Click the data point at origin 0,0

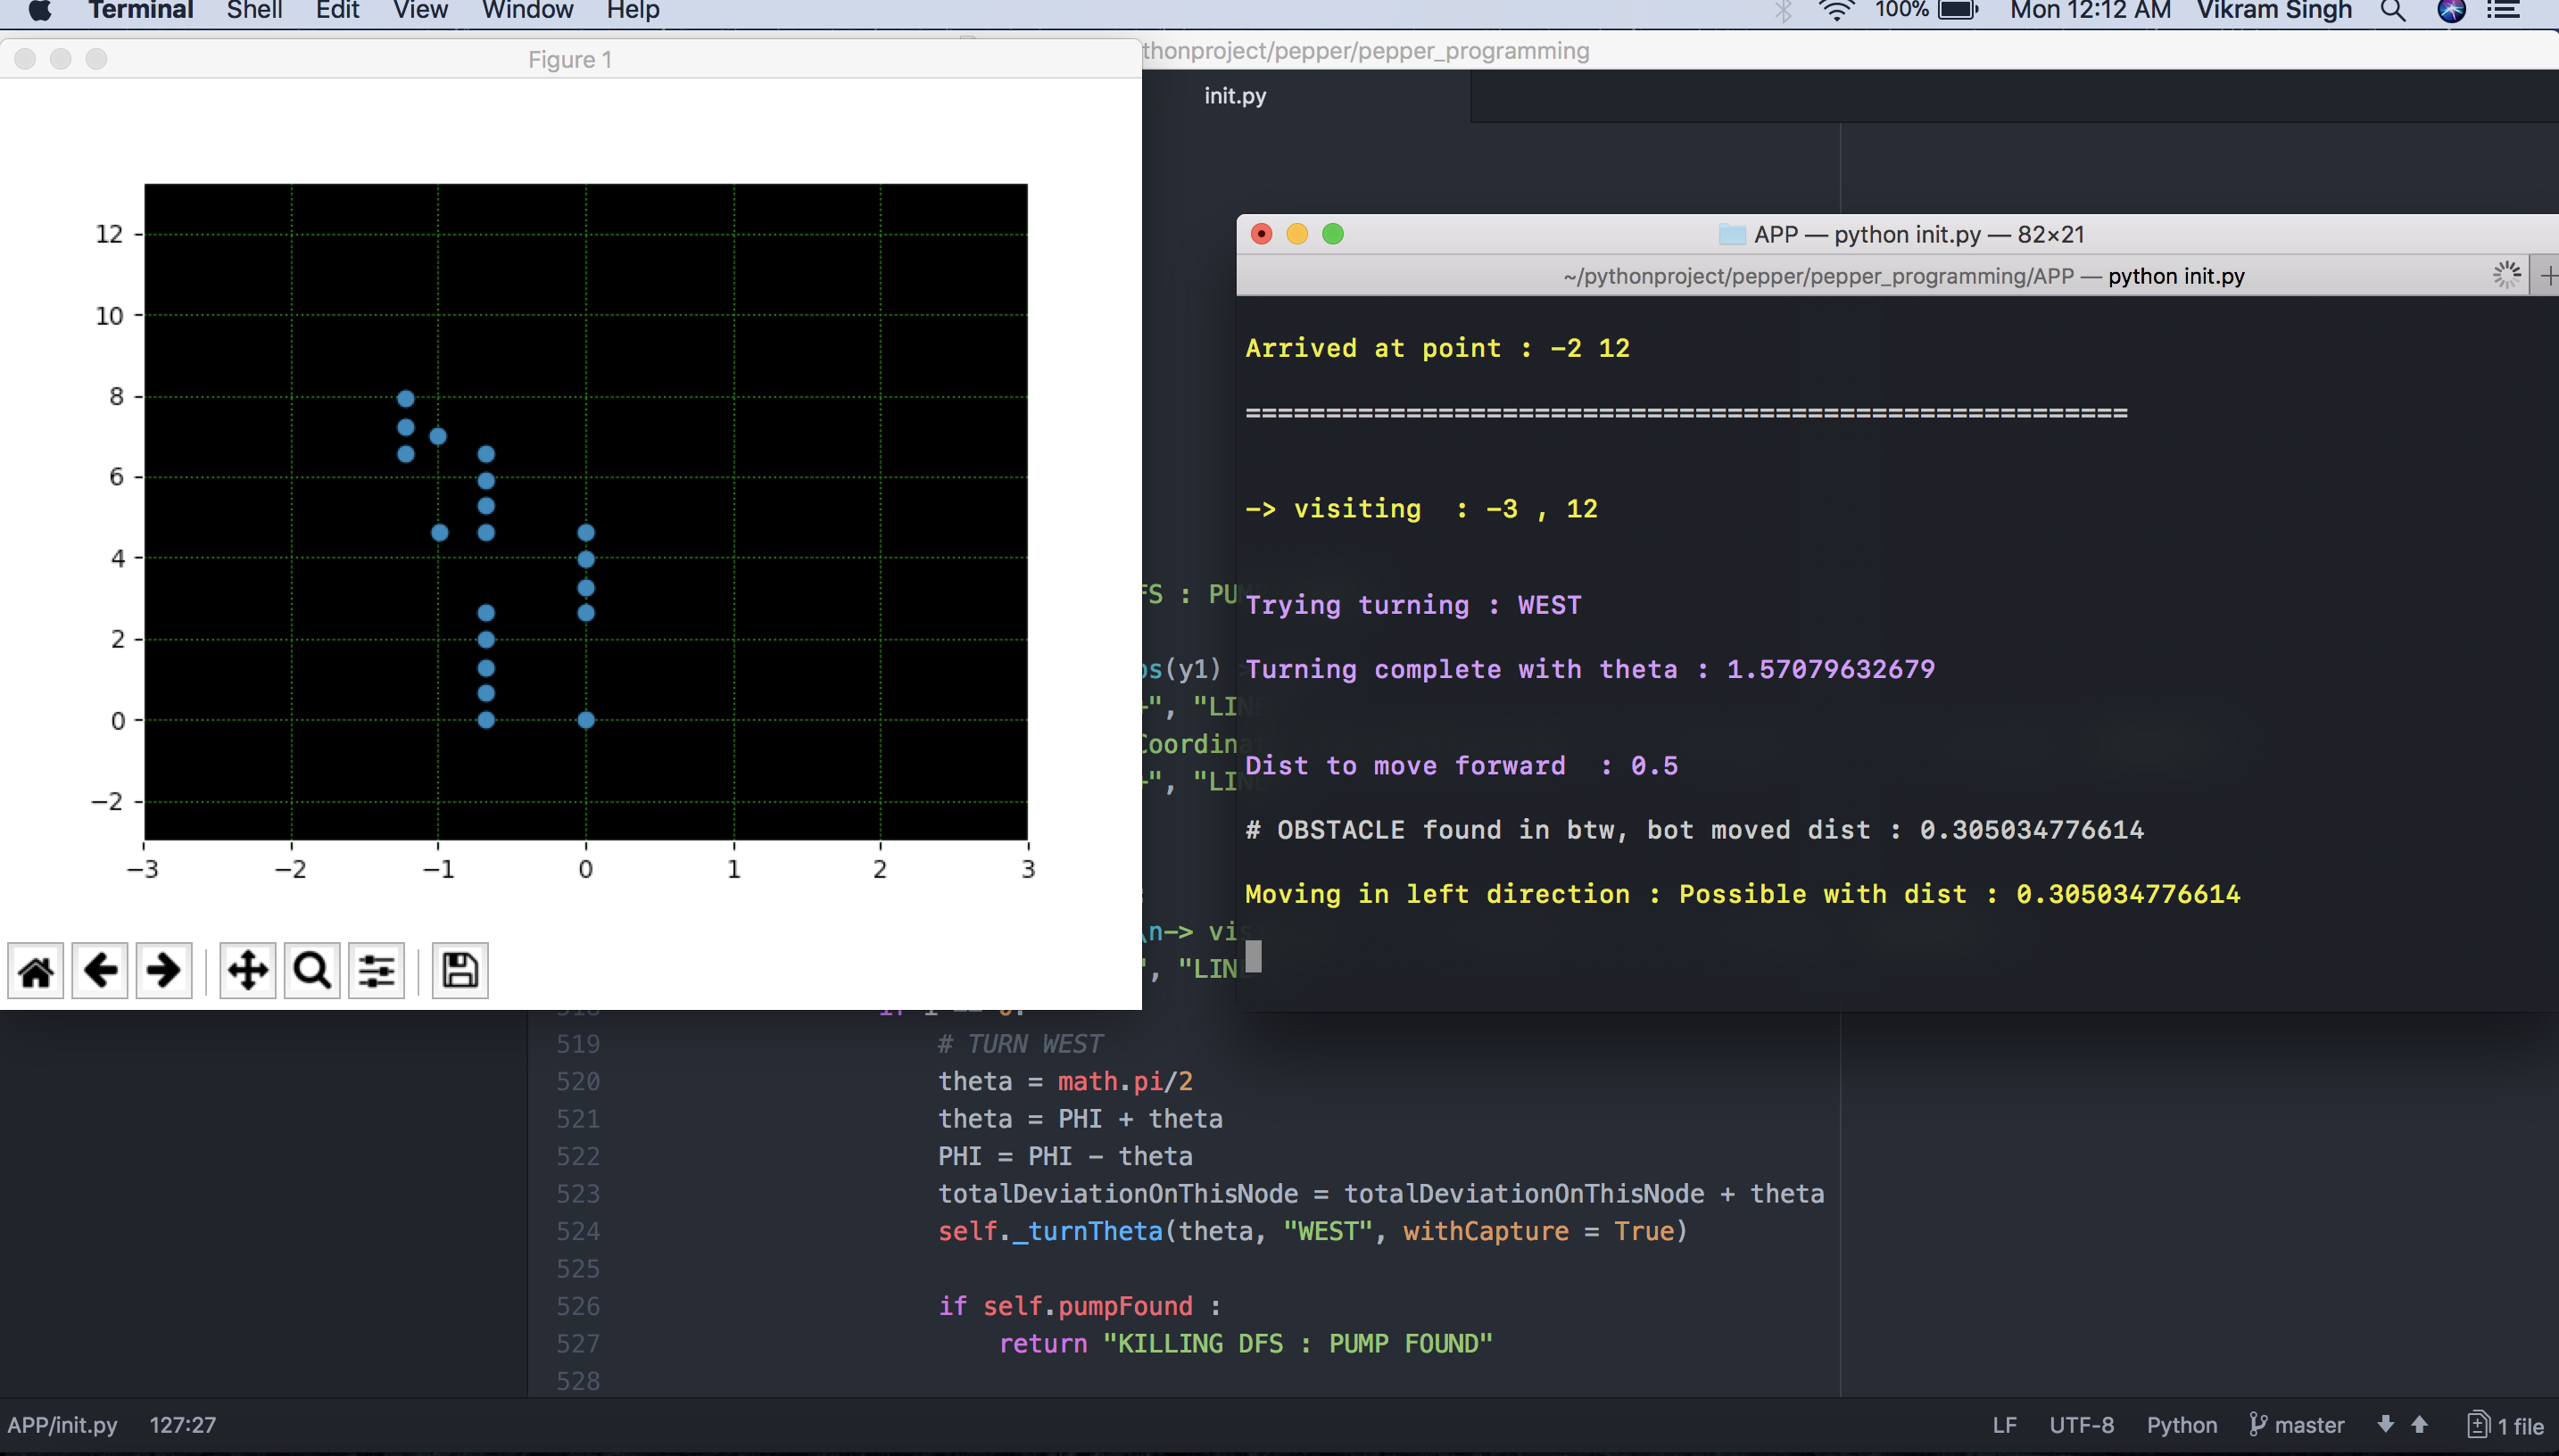(x=586, y=720)
